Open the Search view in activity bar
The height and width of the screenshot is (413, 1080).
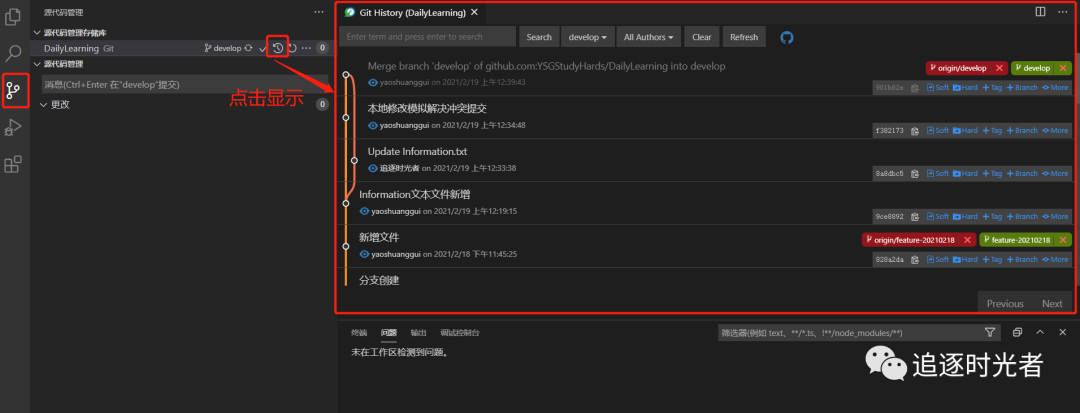click(x=14, y=53)
